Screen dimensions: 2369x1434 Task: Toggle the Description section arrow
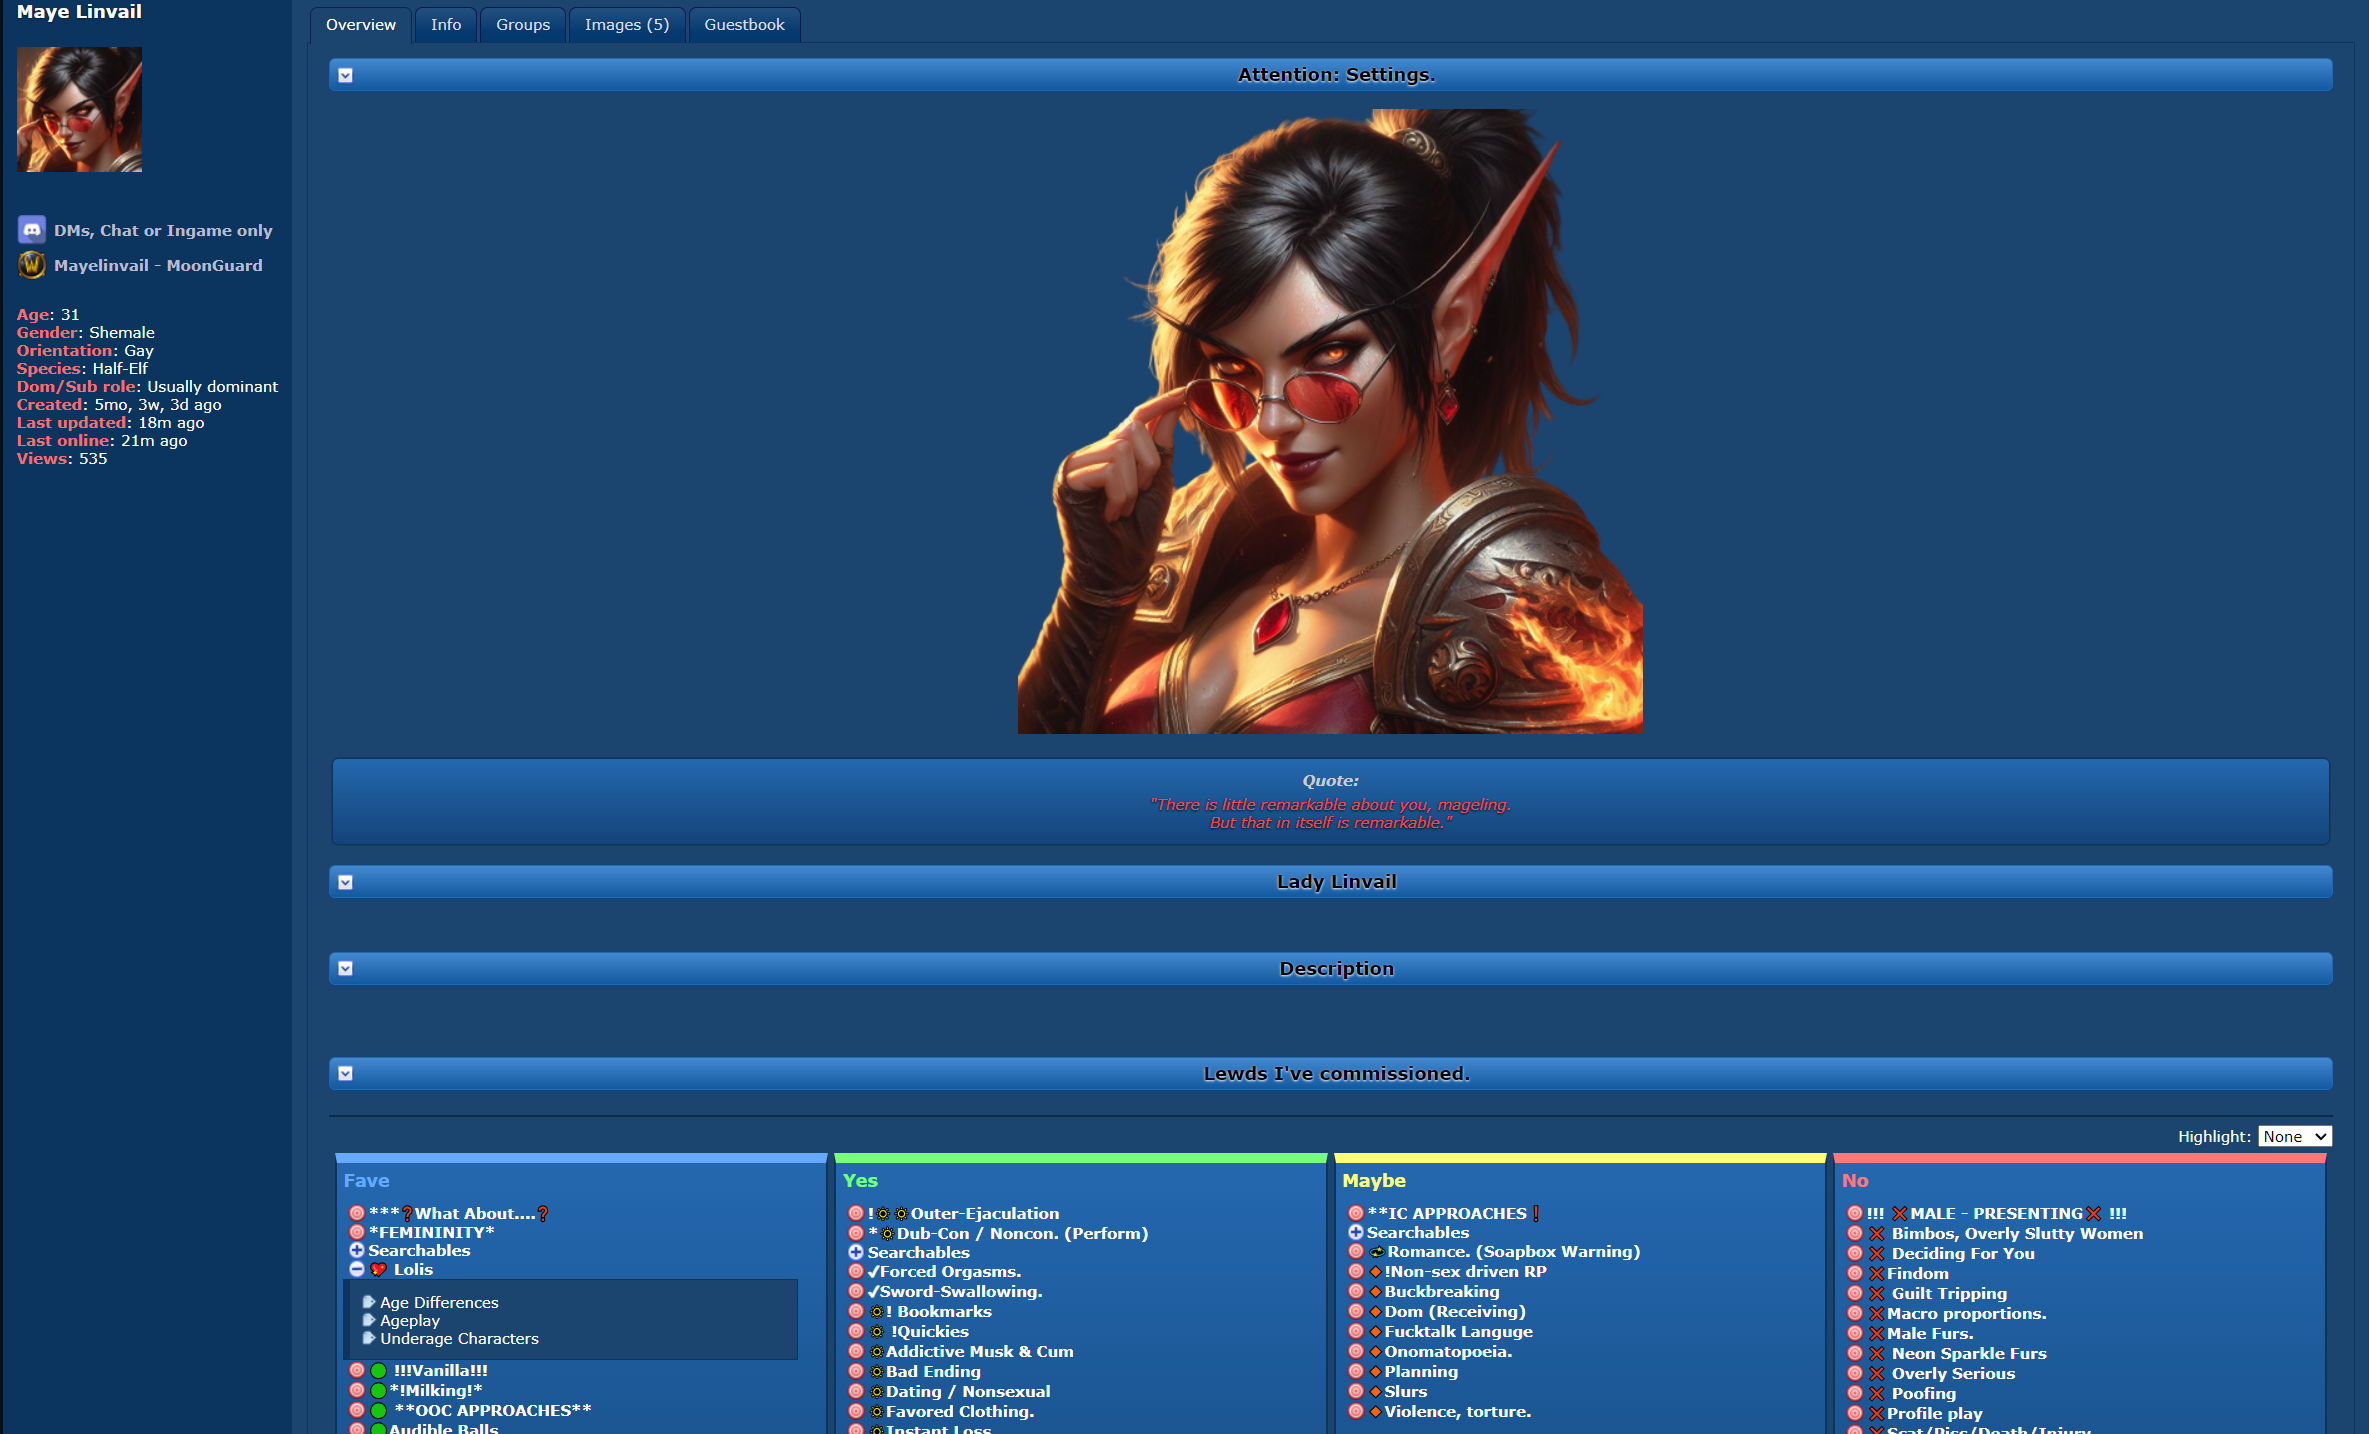click(x=345, y=968)
